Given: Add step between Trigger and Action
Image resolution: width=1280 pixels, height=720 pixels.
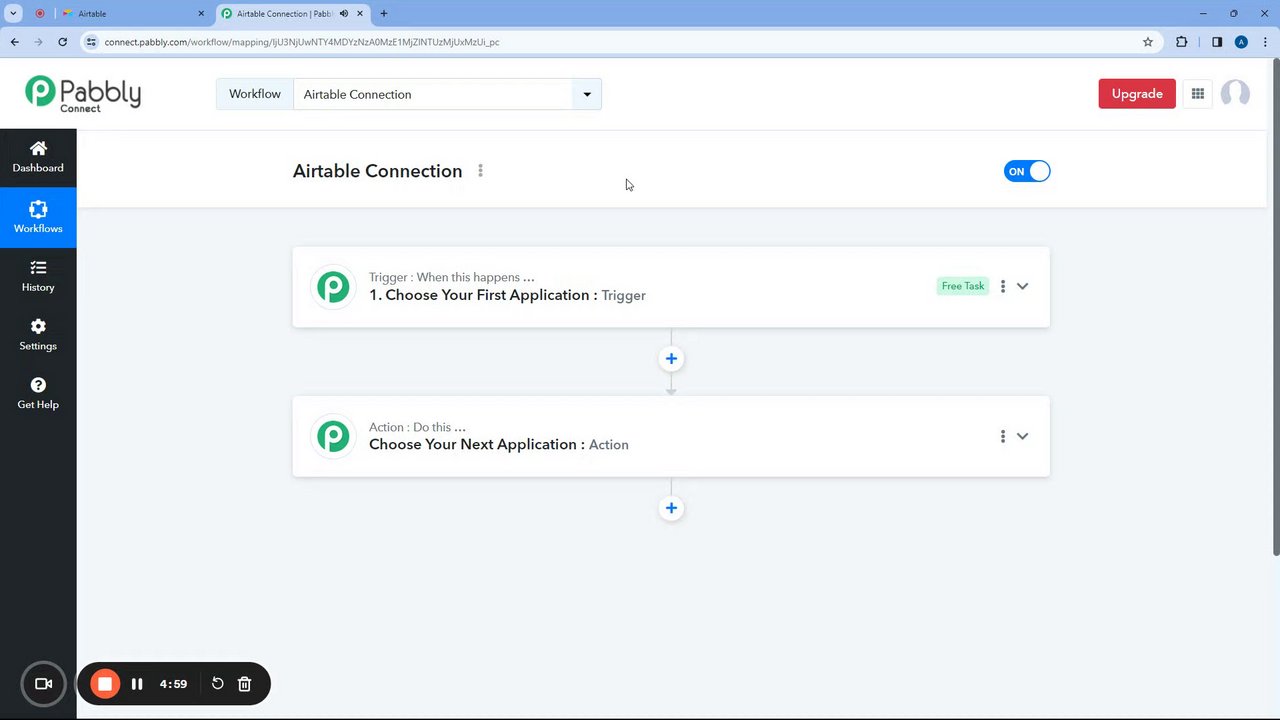Looking at the screenshot, I should [x=671, y=359].
